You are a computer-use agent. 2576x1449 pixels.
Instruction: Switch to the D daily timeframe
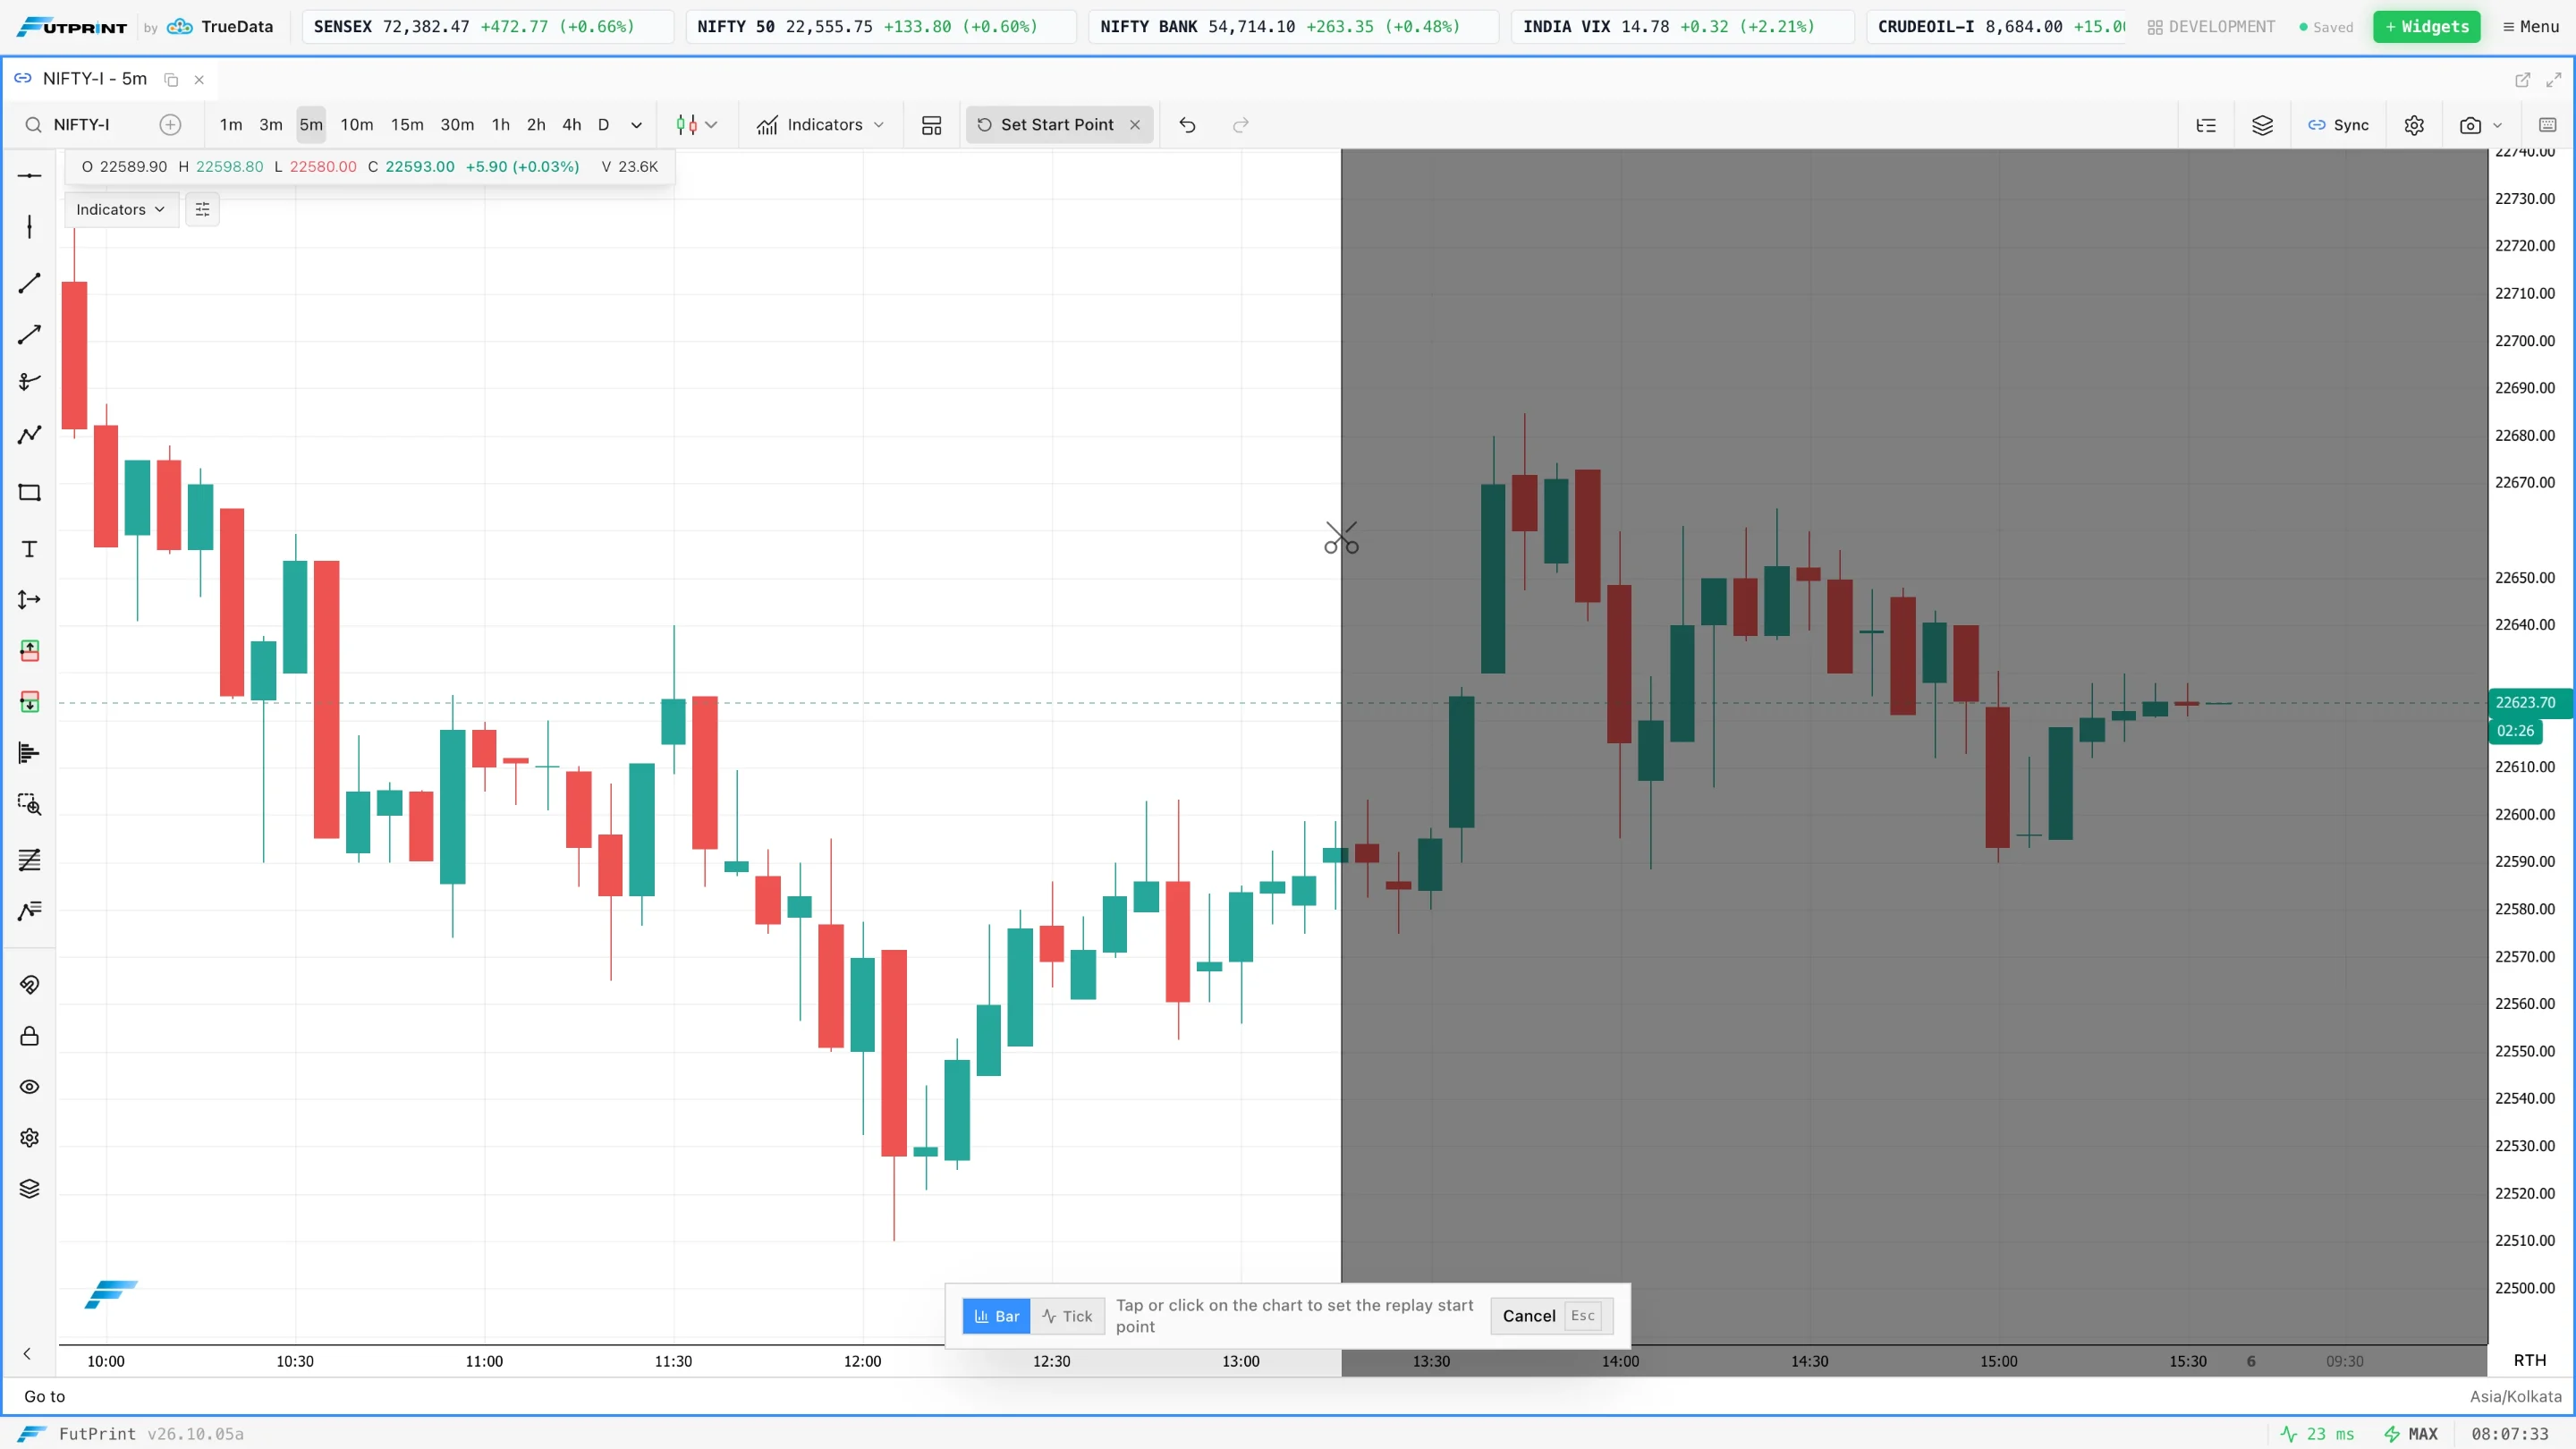pyautogui.click(x=603, y=125)
